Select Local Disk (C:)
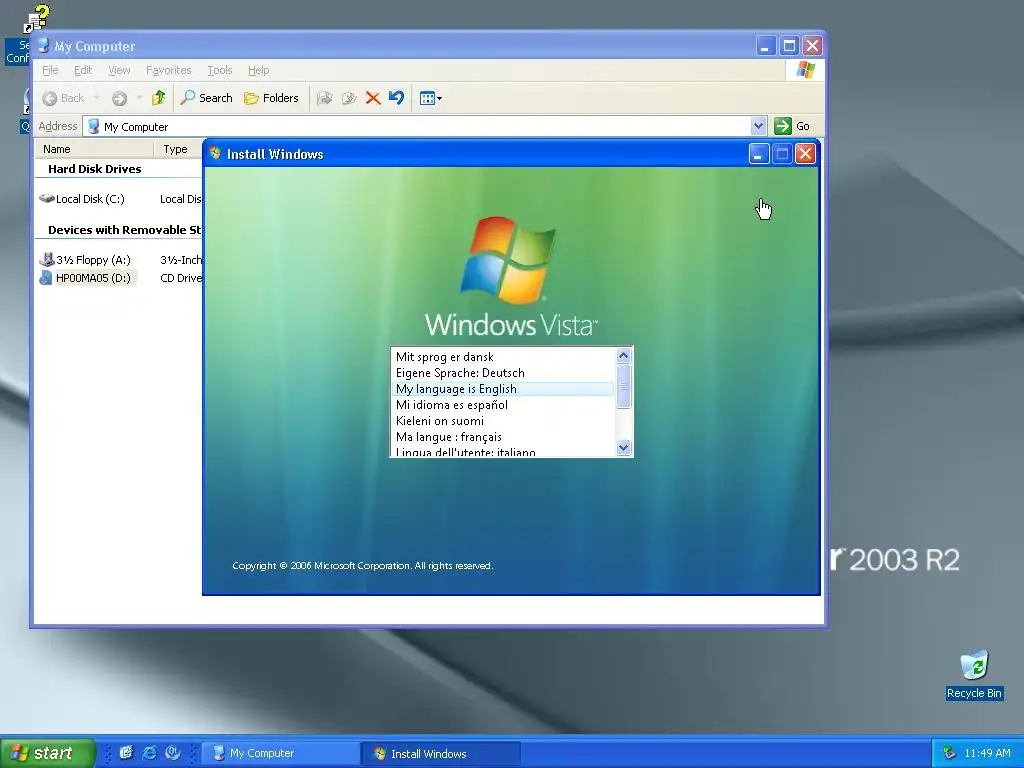This screenshot has width=1024, height=768. (x=82, y=199)
